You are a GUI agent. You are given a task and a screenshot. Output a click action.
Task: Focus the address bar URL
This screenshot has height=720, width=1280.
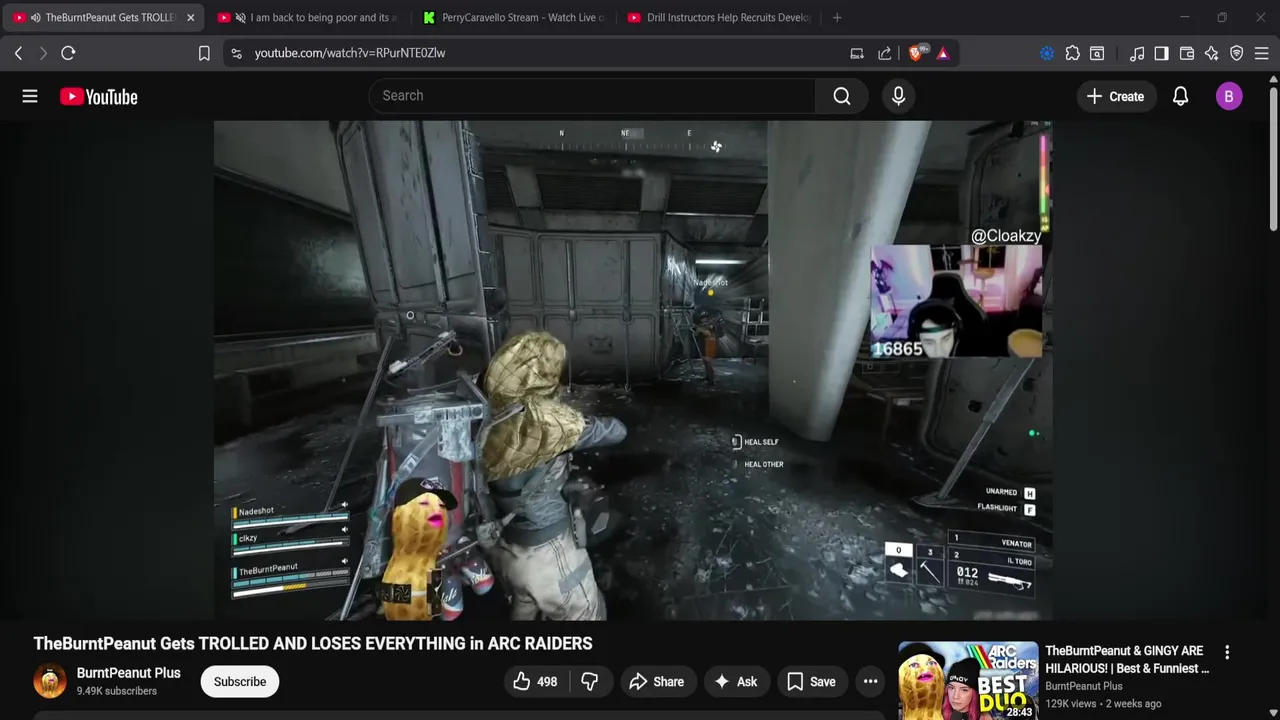(x=350, y=53)
